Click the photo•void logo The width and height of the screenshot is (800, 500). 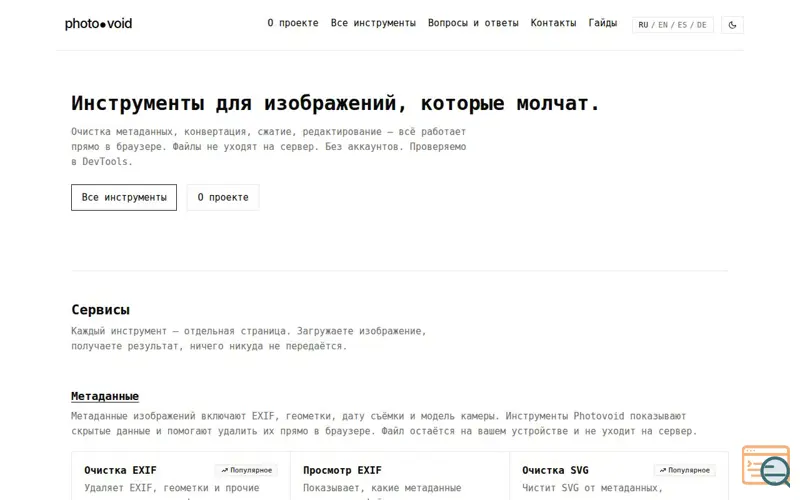(x=98, y=23)
